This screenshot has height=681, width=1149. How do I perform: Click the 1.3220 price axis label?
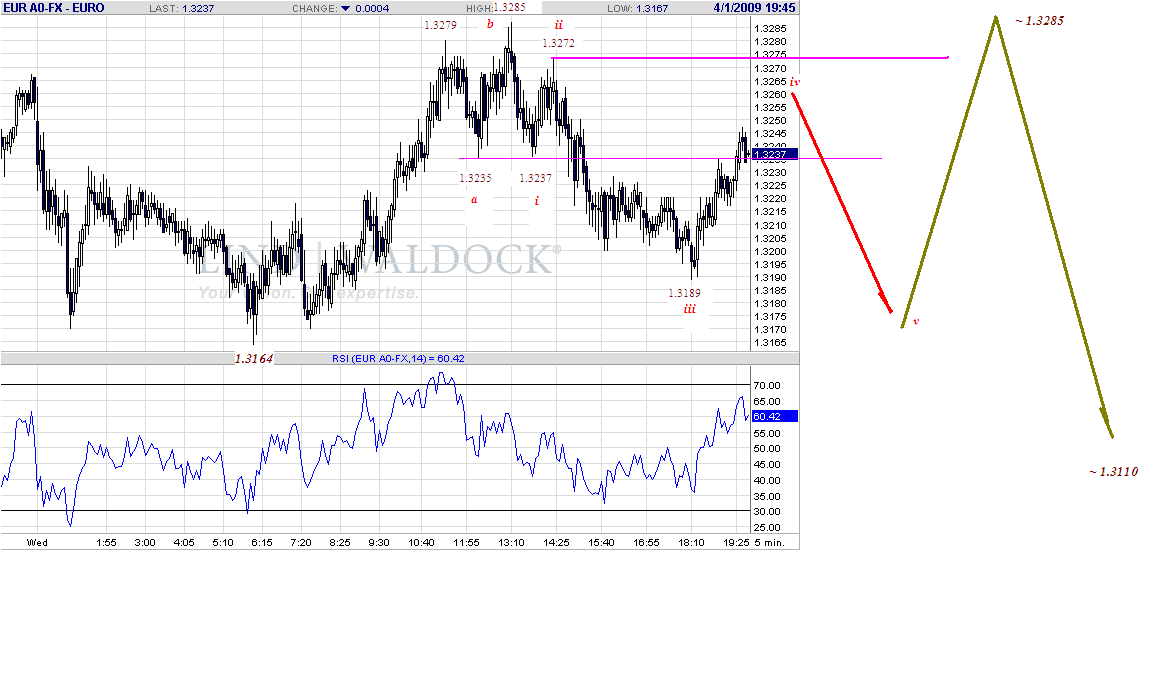(770, 199)
